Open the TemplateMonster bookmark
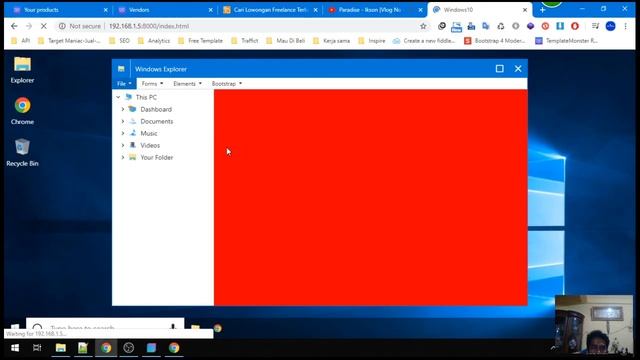 pos(567,40)
